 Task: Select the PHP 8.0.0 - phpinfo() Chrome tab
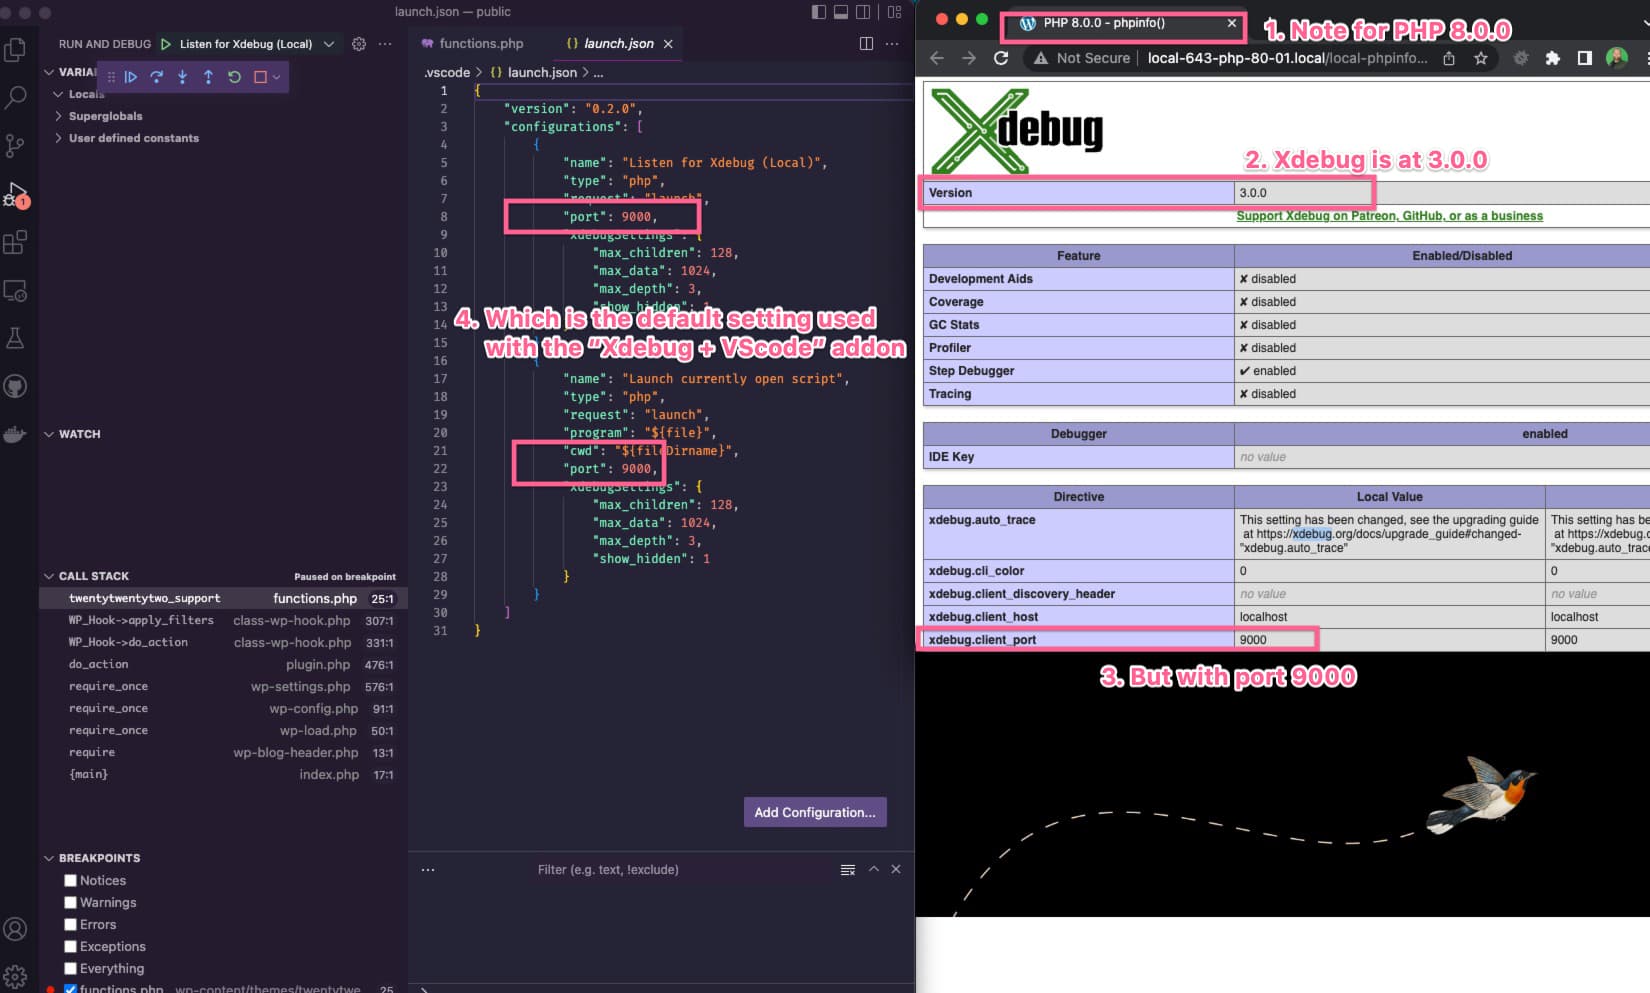(x=1104, y=23)
